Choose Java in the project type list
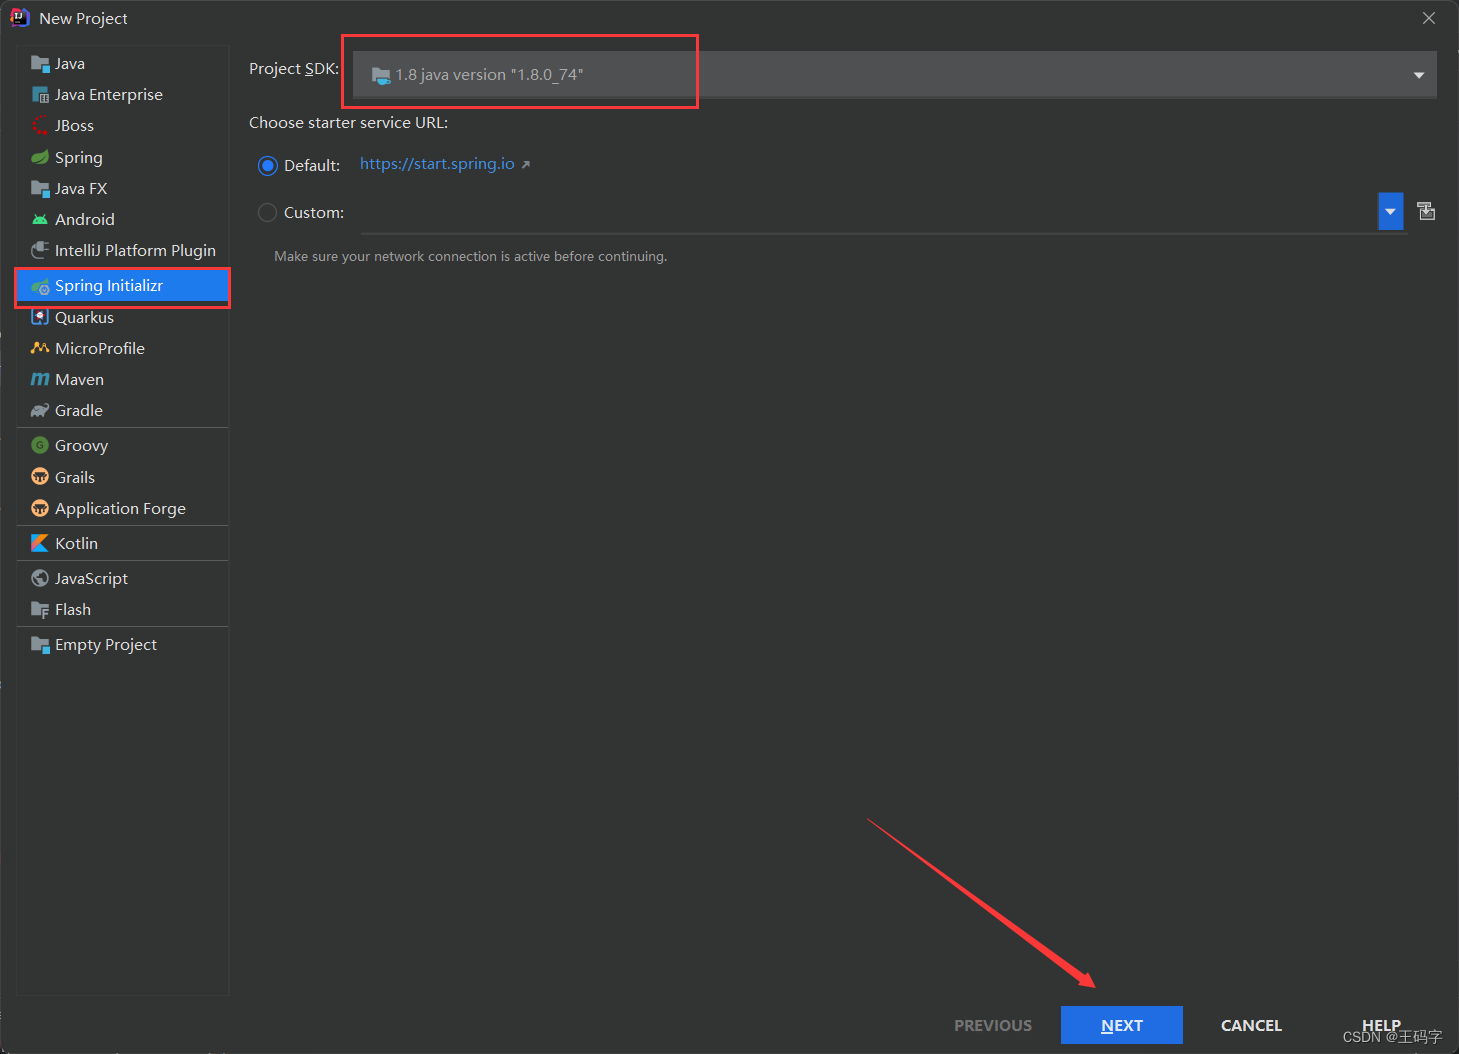Image resolution: width=1459 pixels, height=1054 pixels. (x=122, y=64)
